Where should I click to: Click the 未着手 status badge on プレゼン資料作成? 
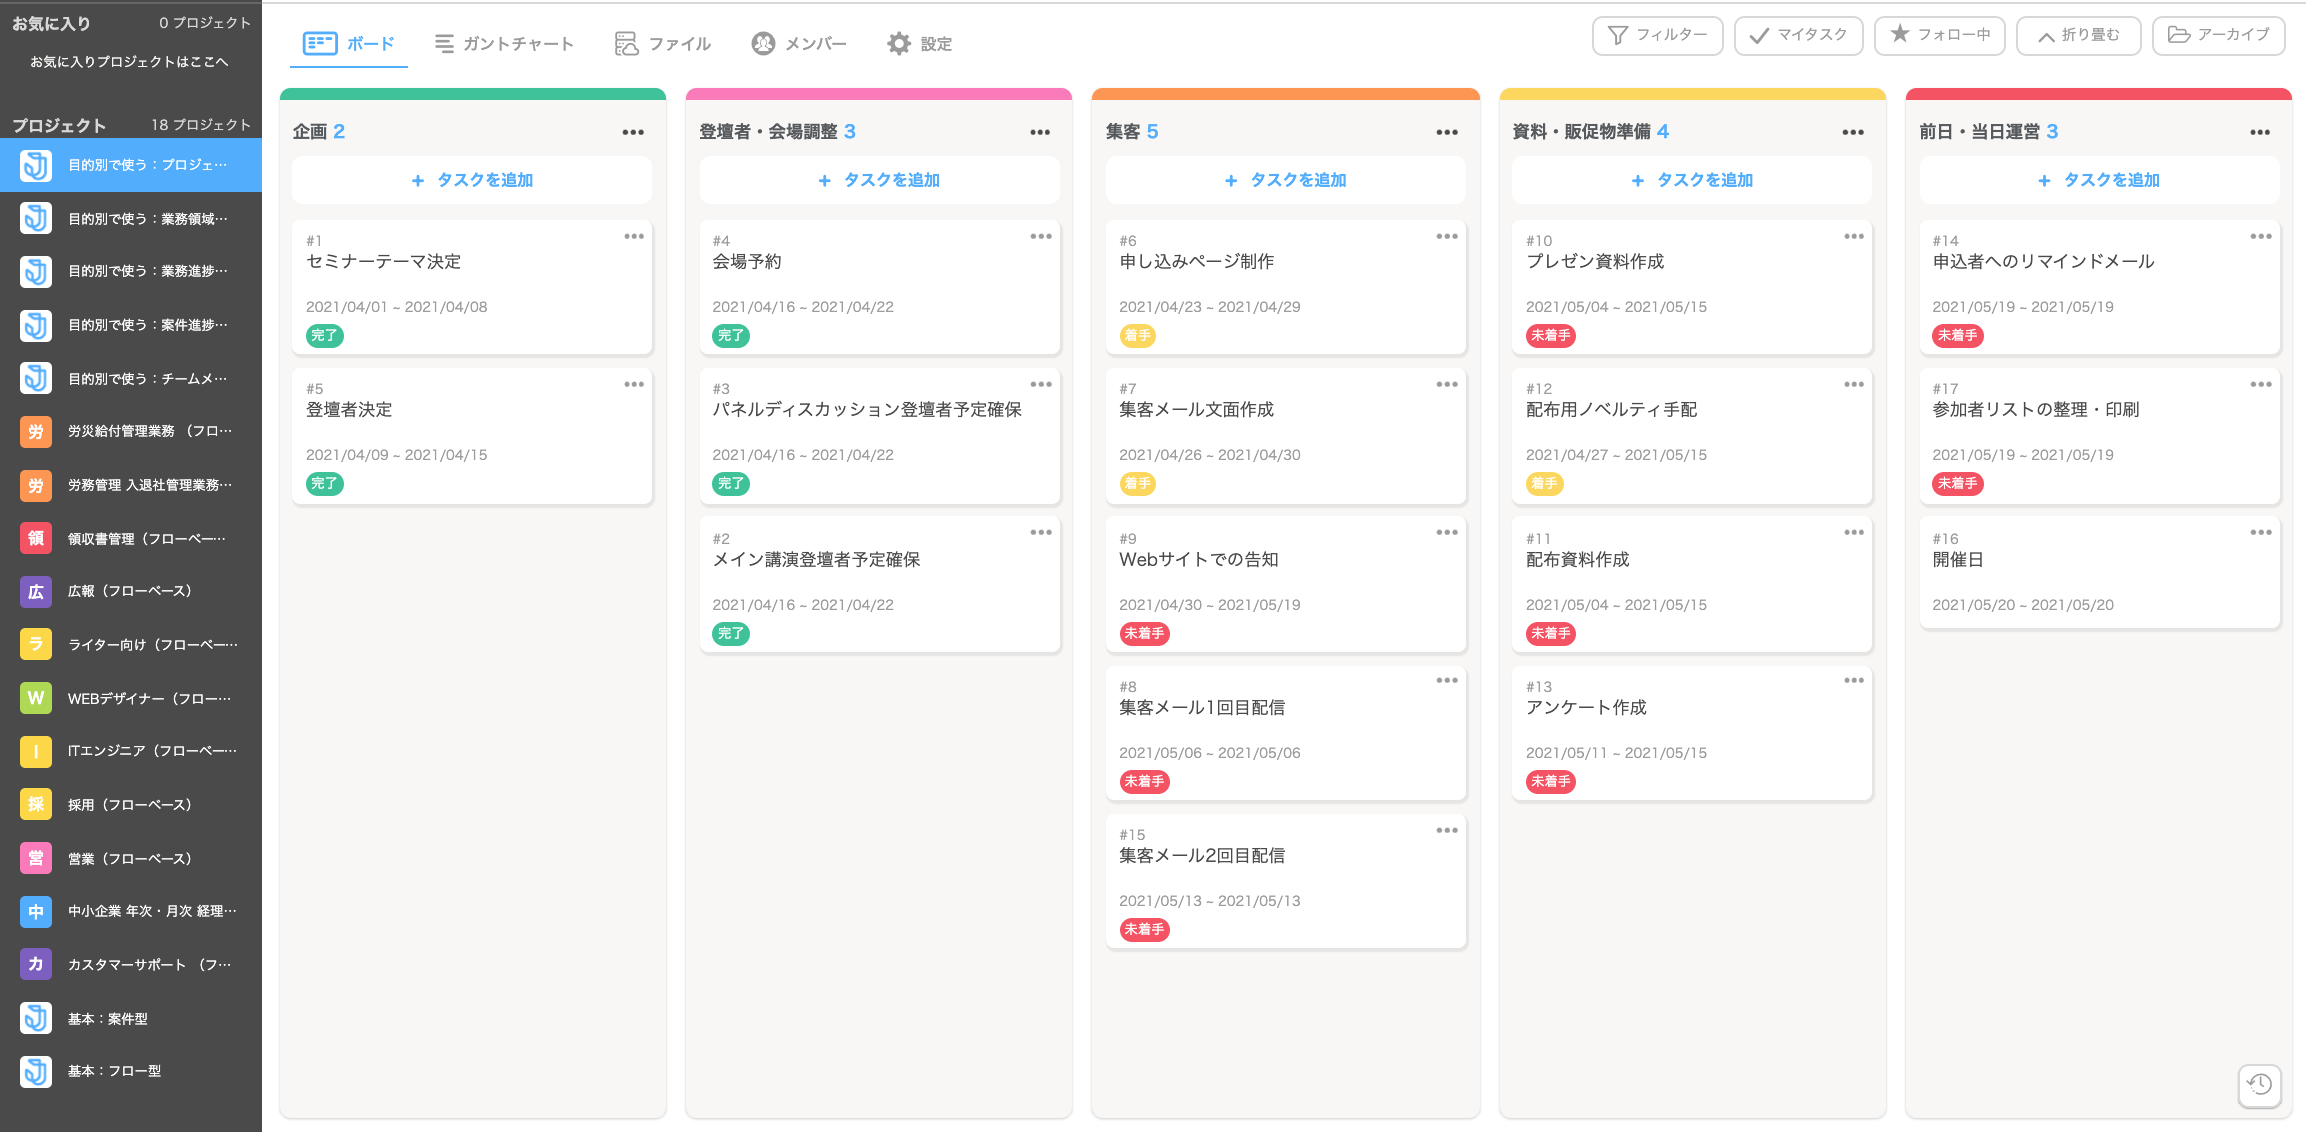(x=1550, y=336)
